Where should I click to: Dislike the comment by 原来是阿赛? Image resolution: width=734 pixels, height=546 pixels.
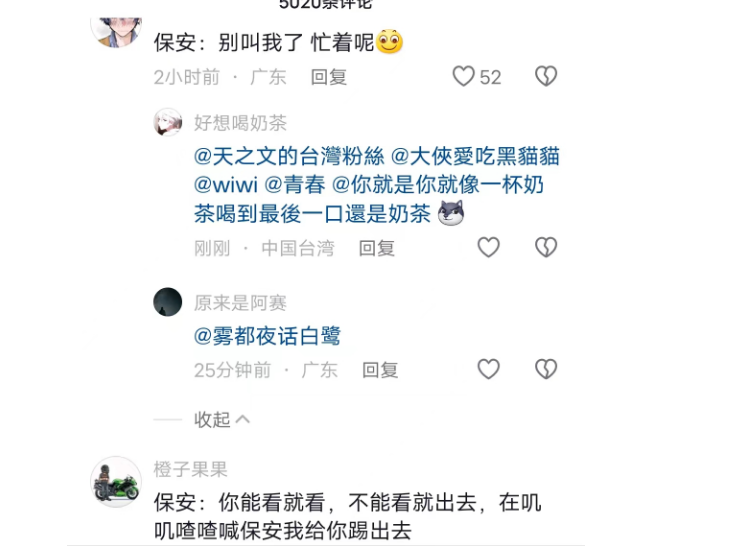click(546, 369)
